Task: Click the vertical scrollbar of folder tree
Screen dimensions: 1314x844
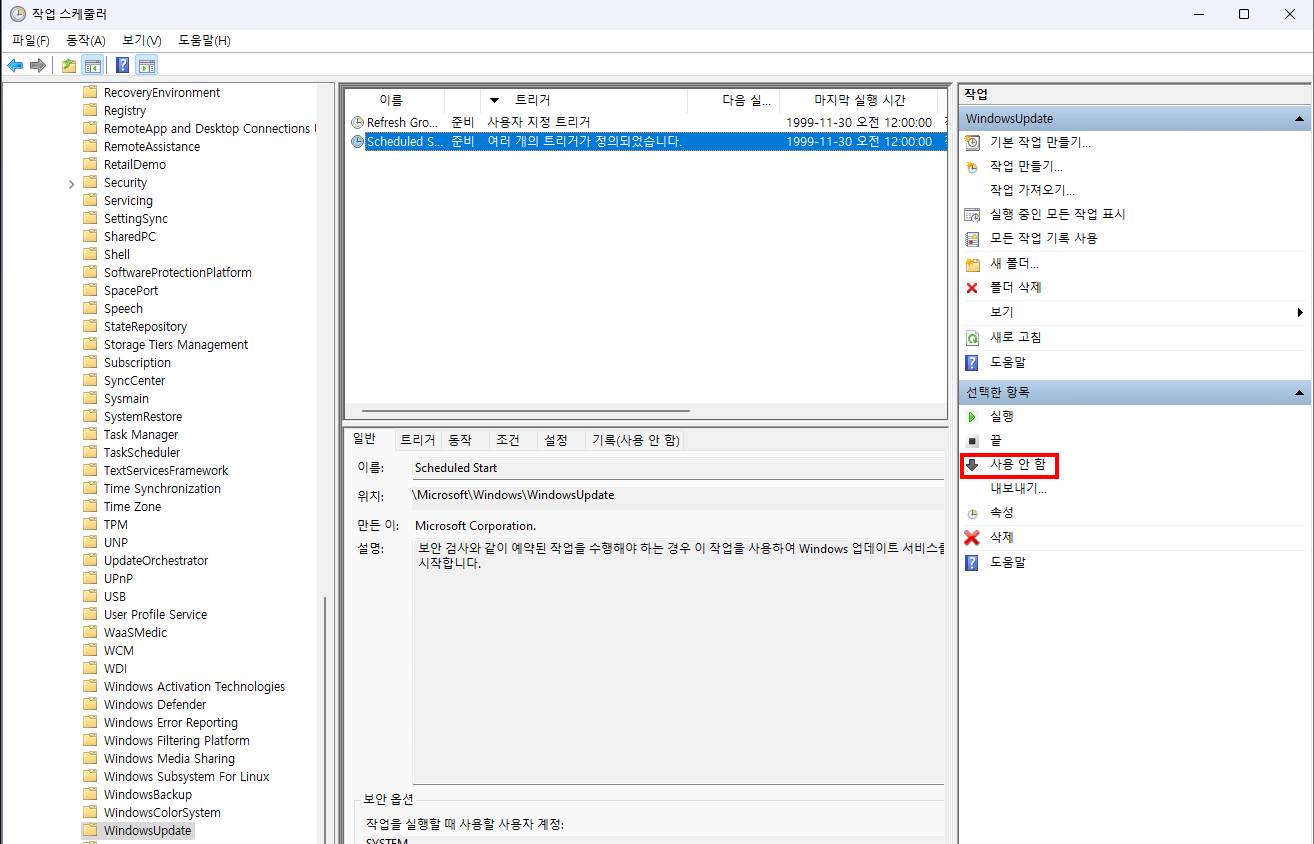Action: click(x=326, y=720)
